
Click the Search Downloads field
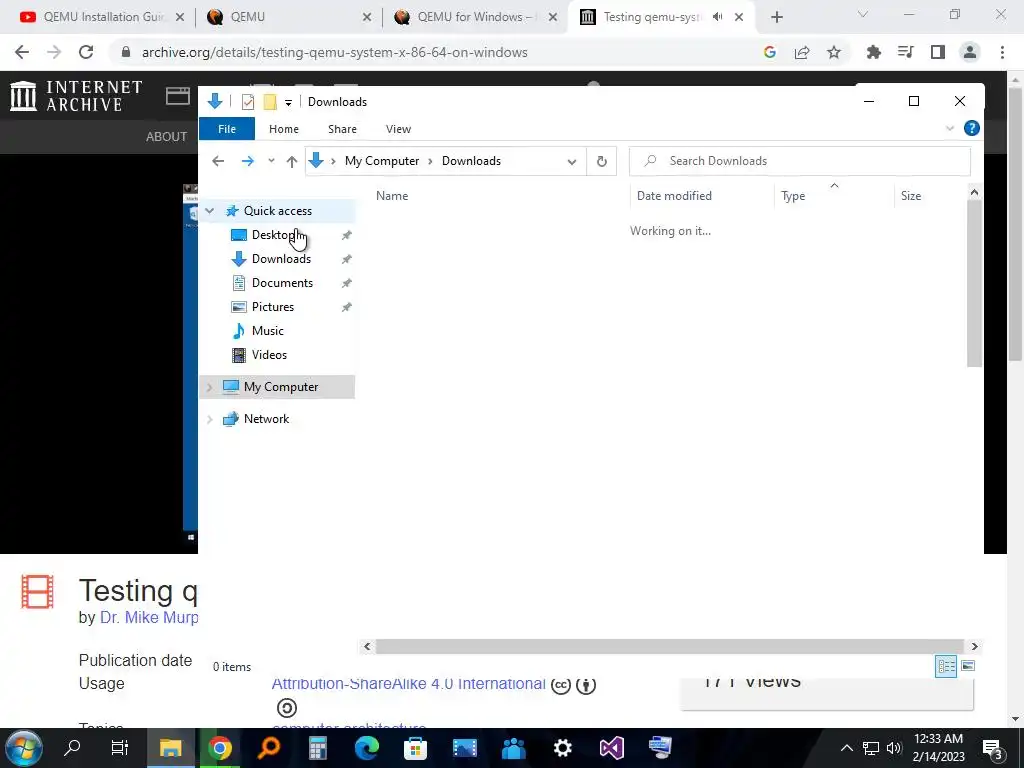(x=799, y=161)
